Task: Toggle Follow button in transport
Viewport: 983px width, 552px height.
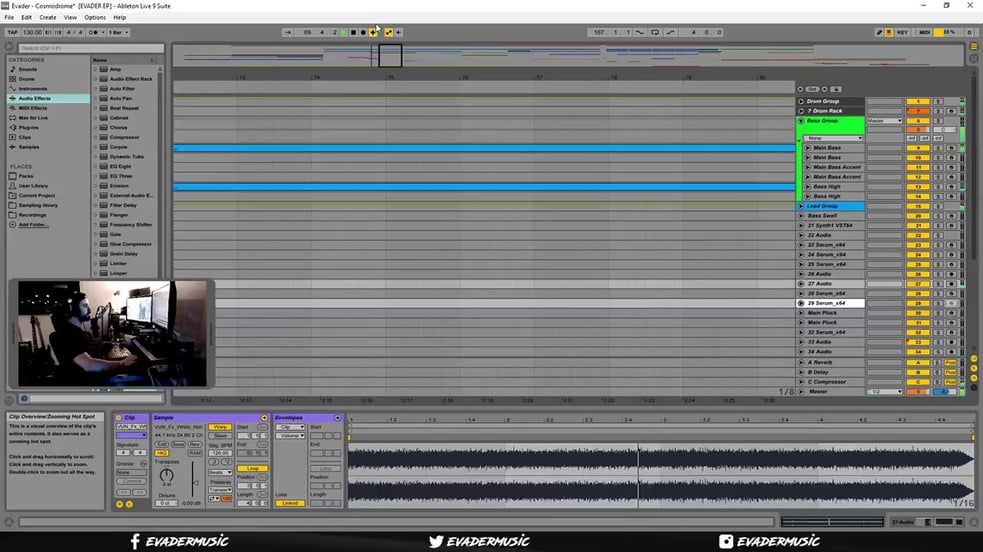Action: [x=287, y=32]
